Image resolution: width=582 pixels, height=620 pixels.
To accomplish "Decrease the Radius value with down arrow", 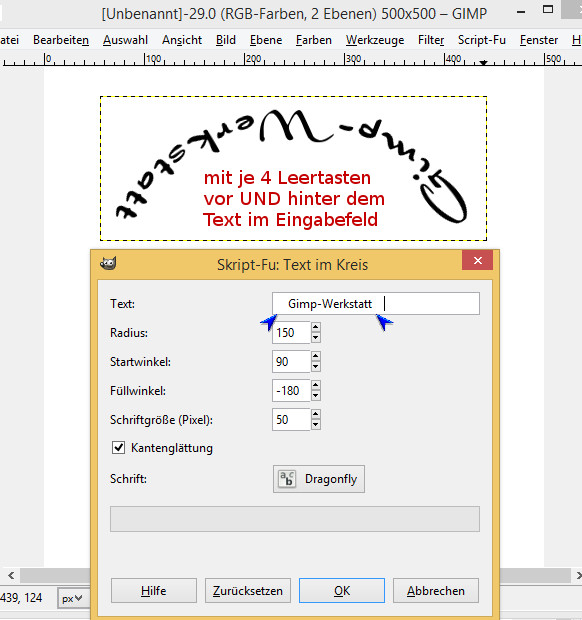I will click(x=316, y=338).
